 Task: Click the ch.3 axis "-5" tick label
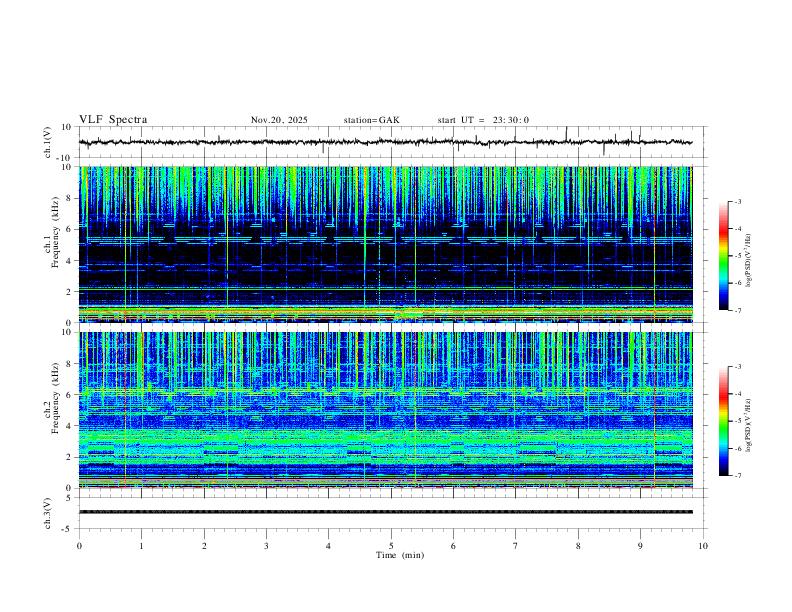point(68,529)
